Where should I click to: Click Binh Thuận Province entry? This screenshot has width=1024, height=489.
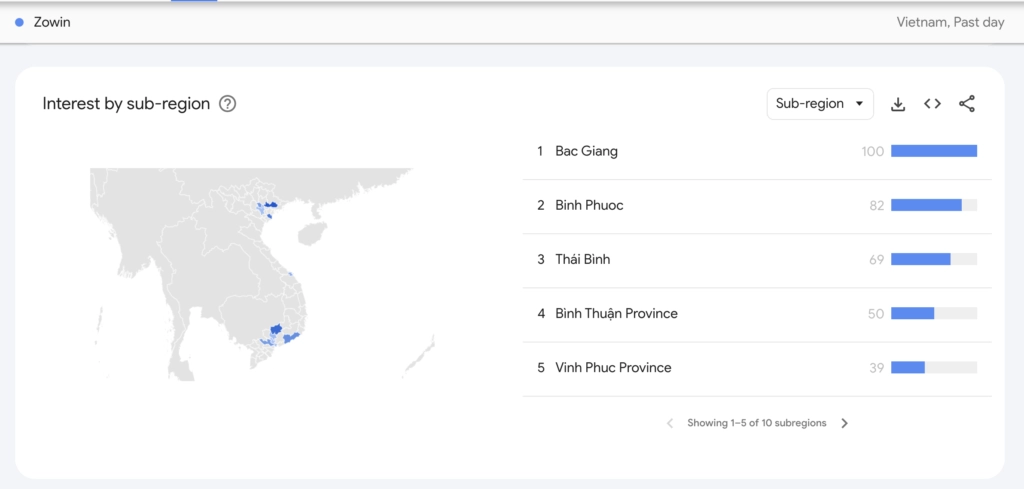(616, 313)
